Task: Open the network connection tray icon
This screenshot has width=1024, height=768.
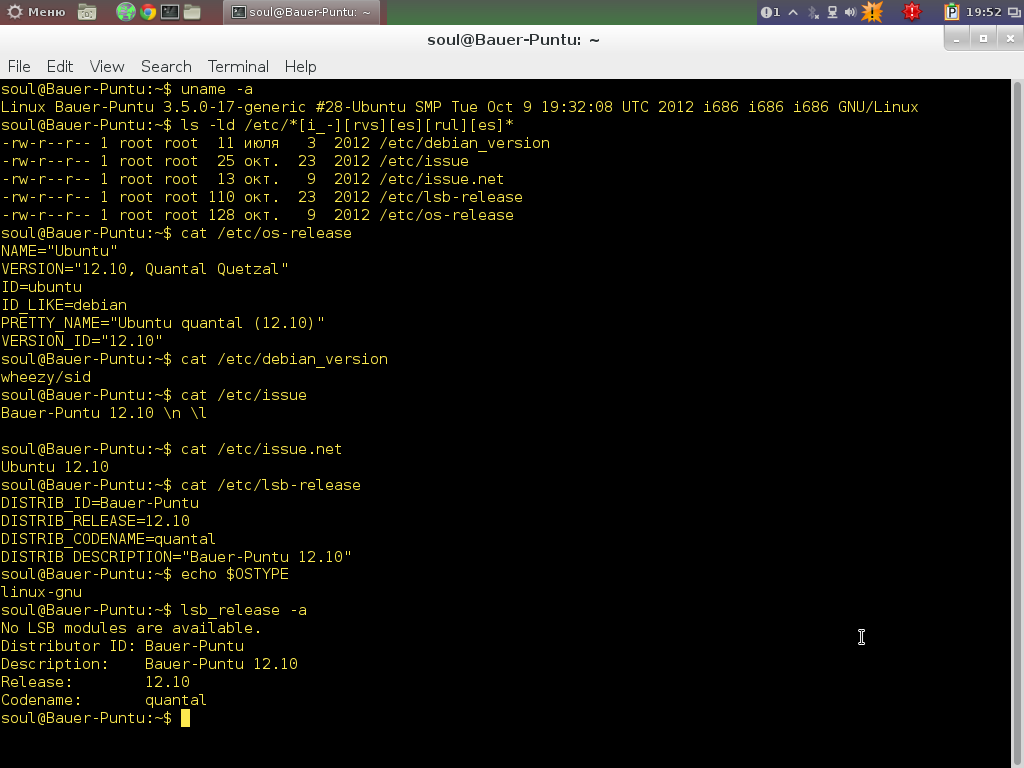Action: [x=832, y=12]
